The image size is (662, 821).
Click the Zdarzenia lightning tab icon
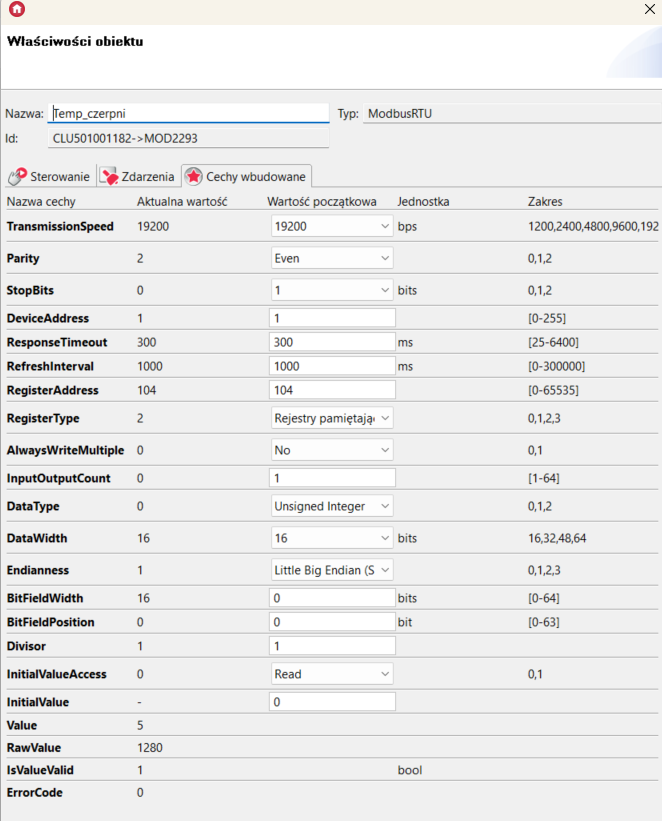tap(109, 177)
